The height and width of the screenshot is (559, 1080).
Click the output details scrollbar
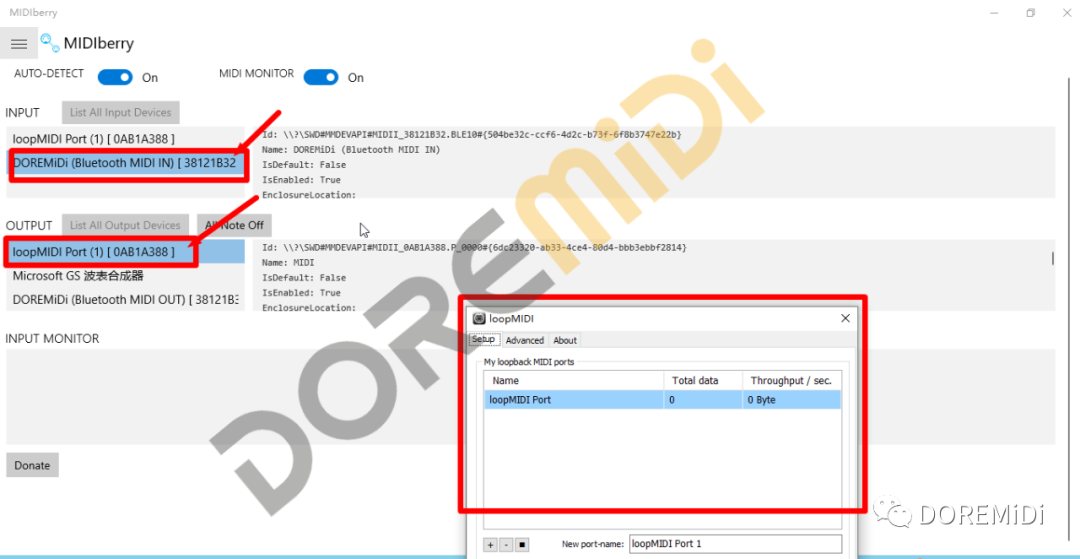click(1052, 259)
